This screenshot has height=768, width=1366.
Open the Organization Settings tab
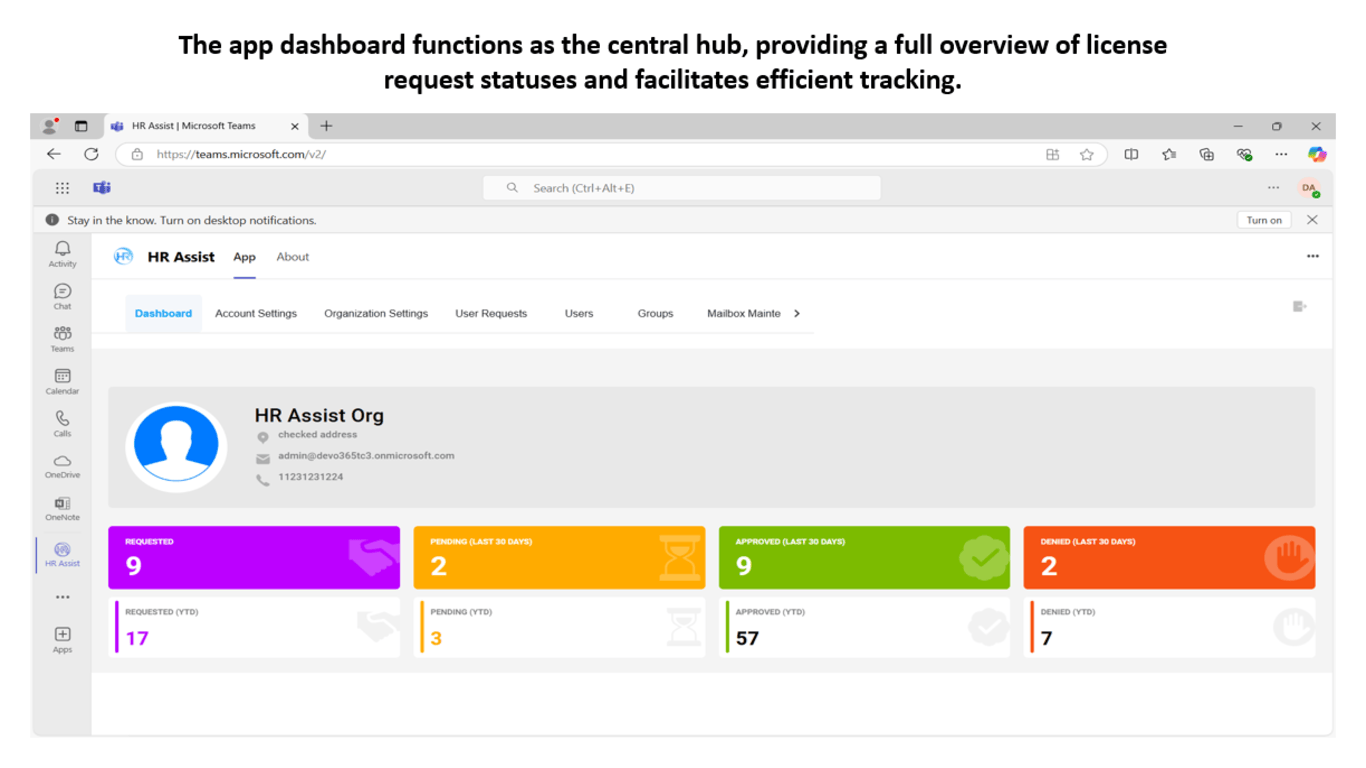tap(375, 314)
